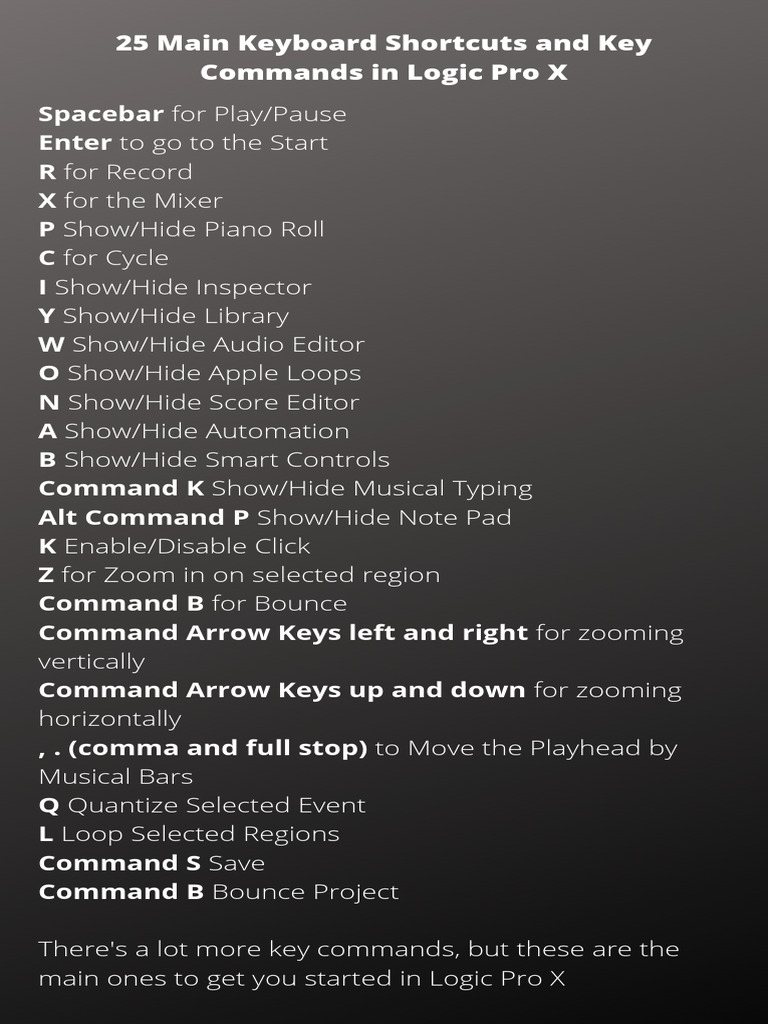768x1024 pixels.
Task: Click the "A Show/Hide Automation" text
Action: [194, 431]
